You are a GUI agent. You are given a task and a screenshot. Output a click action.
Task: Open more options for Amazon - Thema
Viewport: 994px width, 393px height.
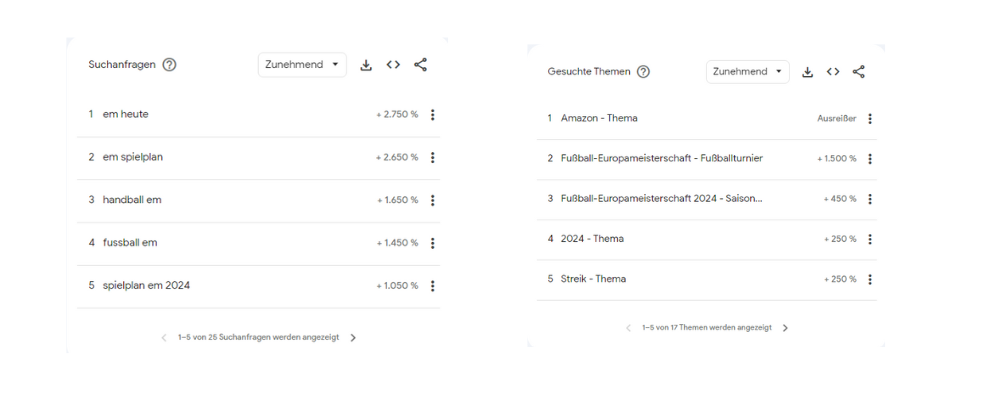(x=870, y=119)
